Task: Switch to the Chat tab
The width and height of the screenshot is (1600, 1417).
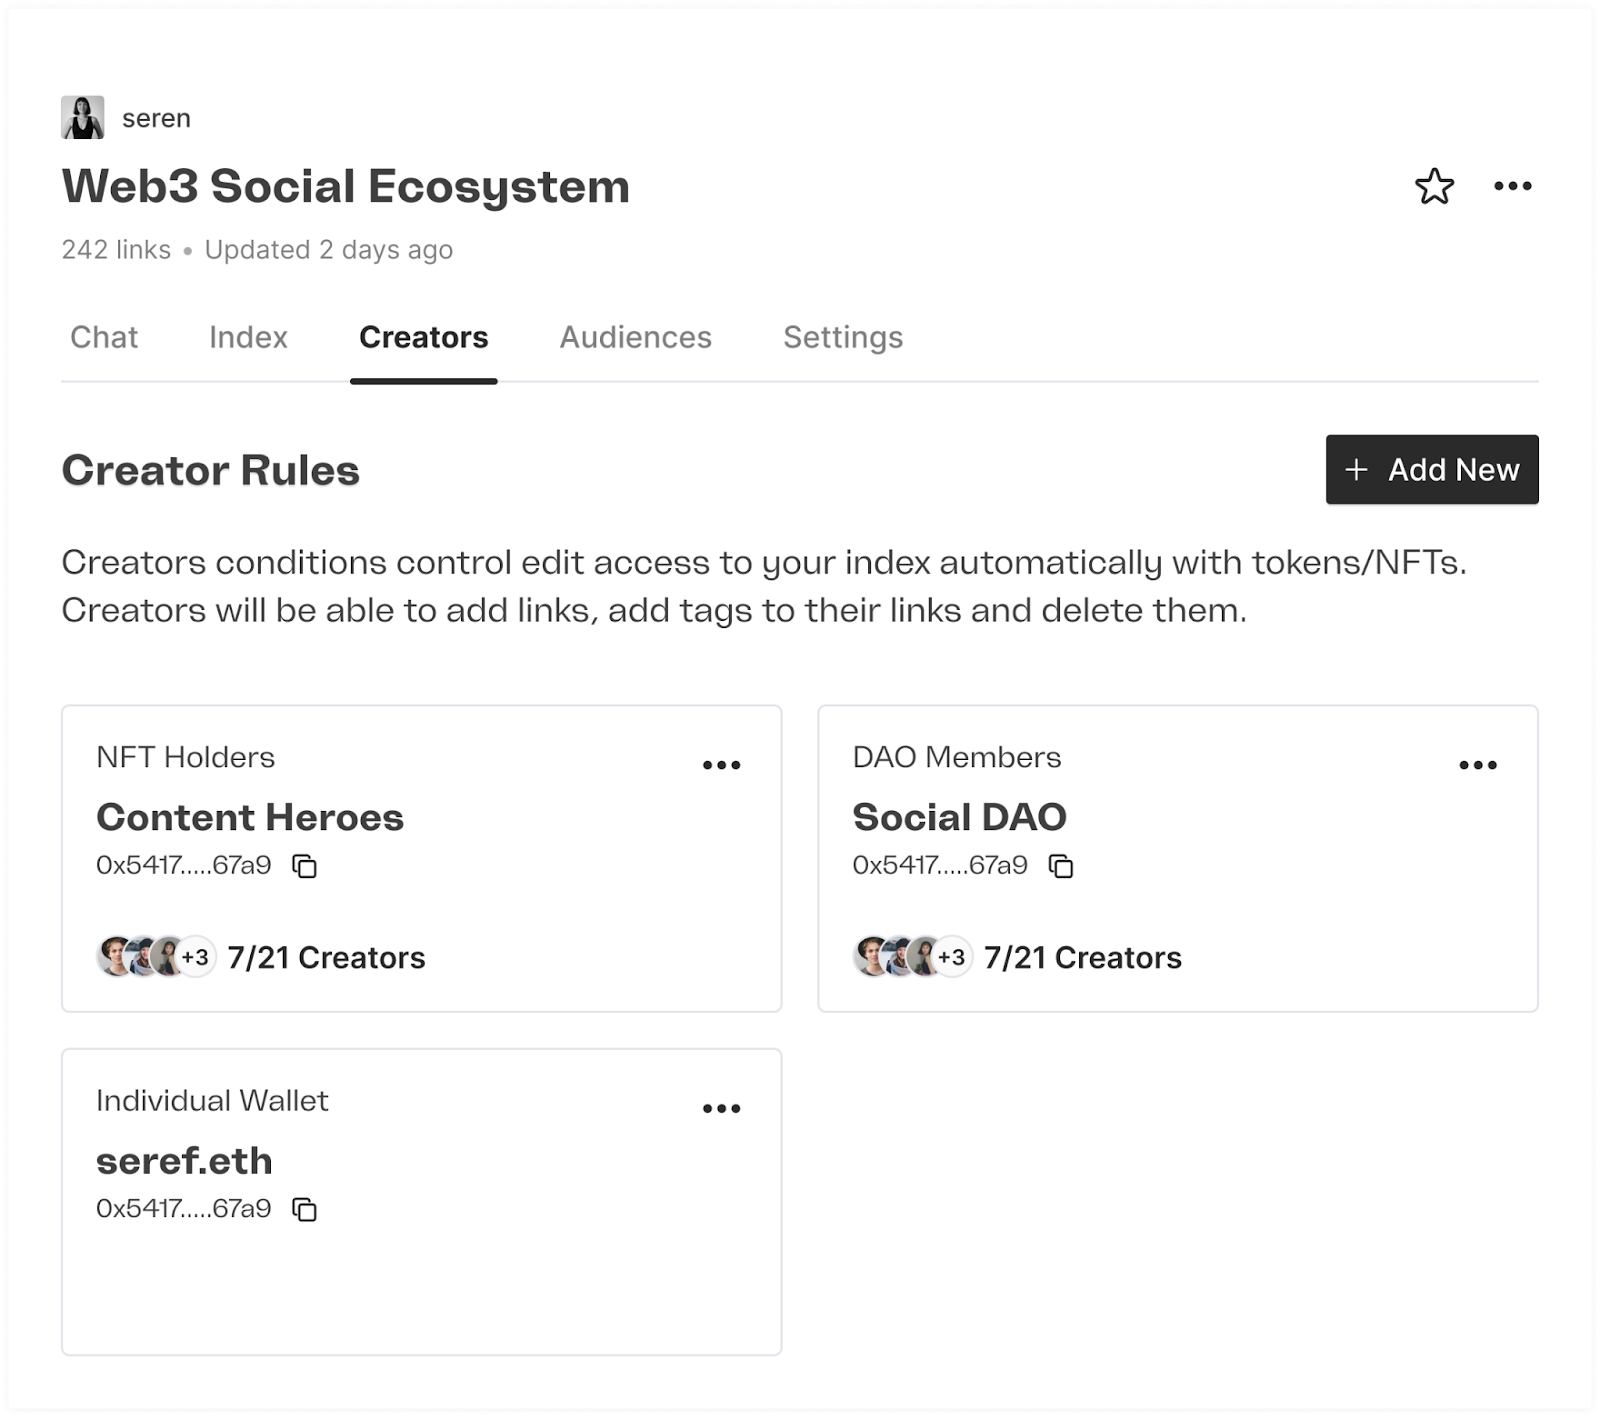Action: tap(104, 338)
